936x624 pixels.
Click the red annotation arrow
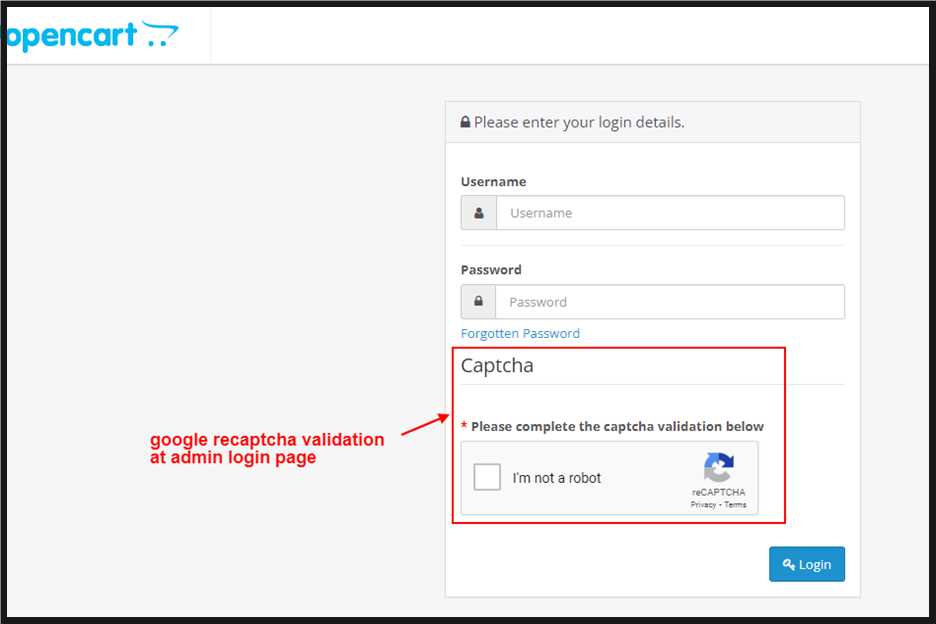tap(424, 427)
